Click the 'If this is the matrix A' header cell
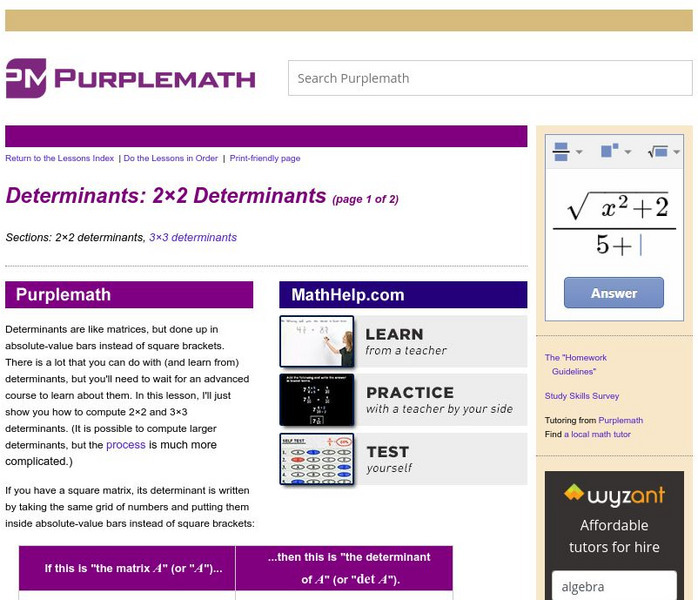The image size is (698, 600). point(127,568)
